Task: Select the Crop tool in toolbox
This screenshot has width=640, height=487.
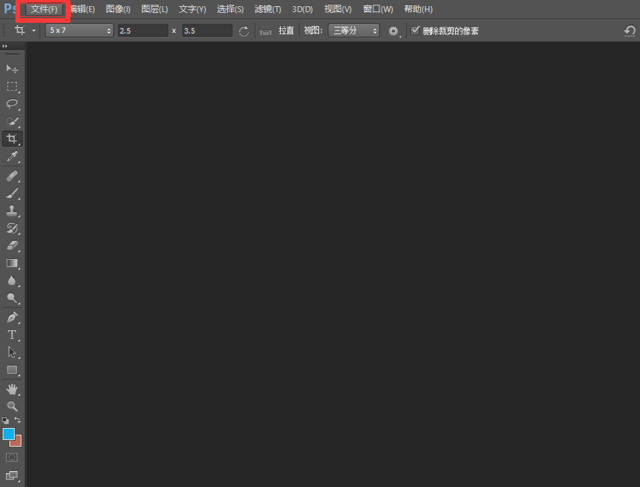Action: pos(12,139)
